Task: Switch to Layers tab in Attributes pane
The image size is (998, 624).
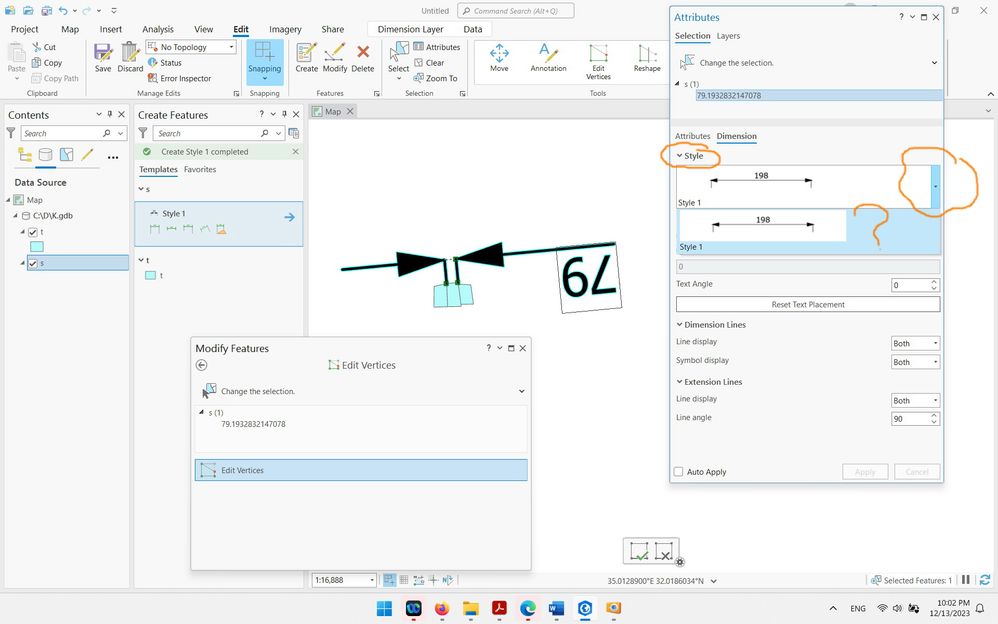Action: pos(728,36)
